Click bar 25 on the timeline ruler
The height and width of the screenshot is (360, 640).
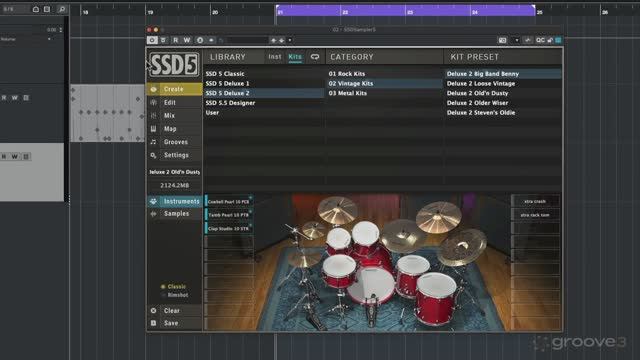(540, 12)
